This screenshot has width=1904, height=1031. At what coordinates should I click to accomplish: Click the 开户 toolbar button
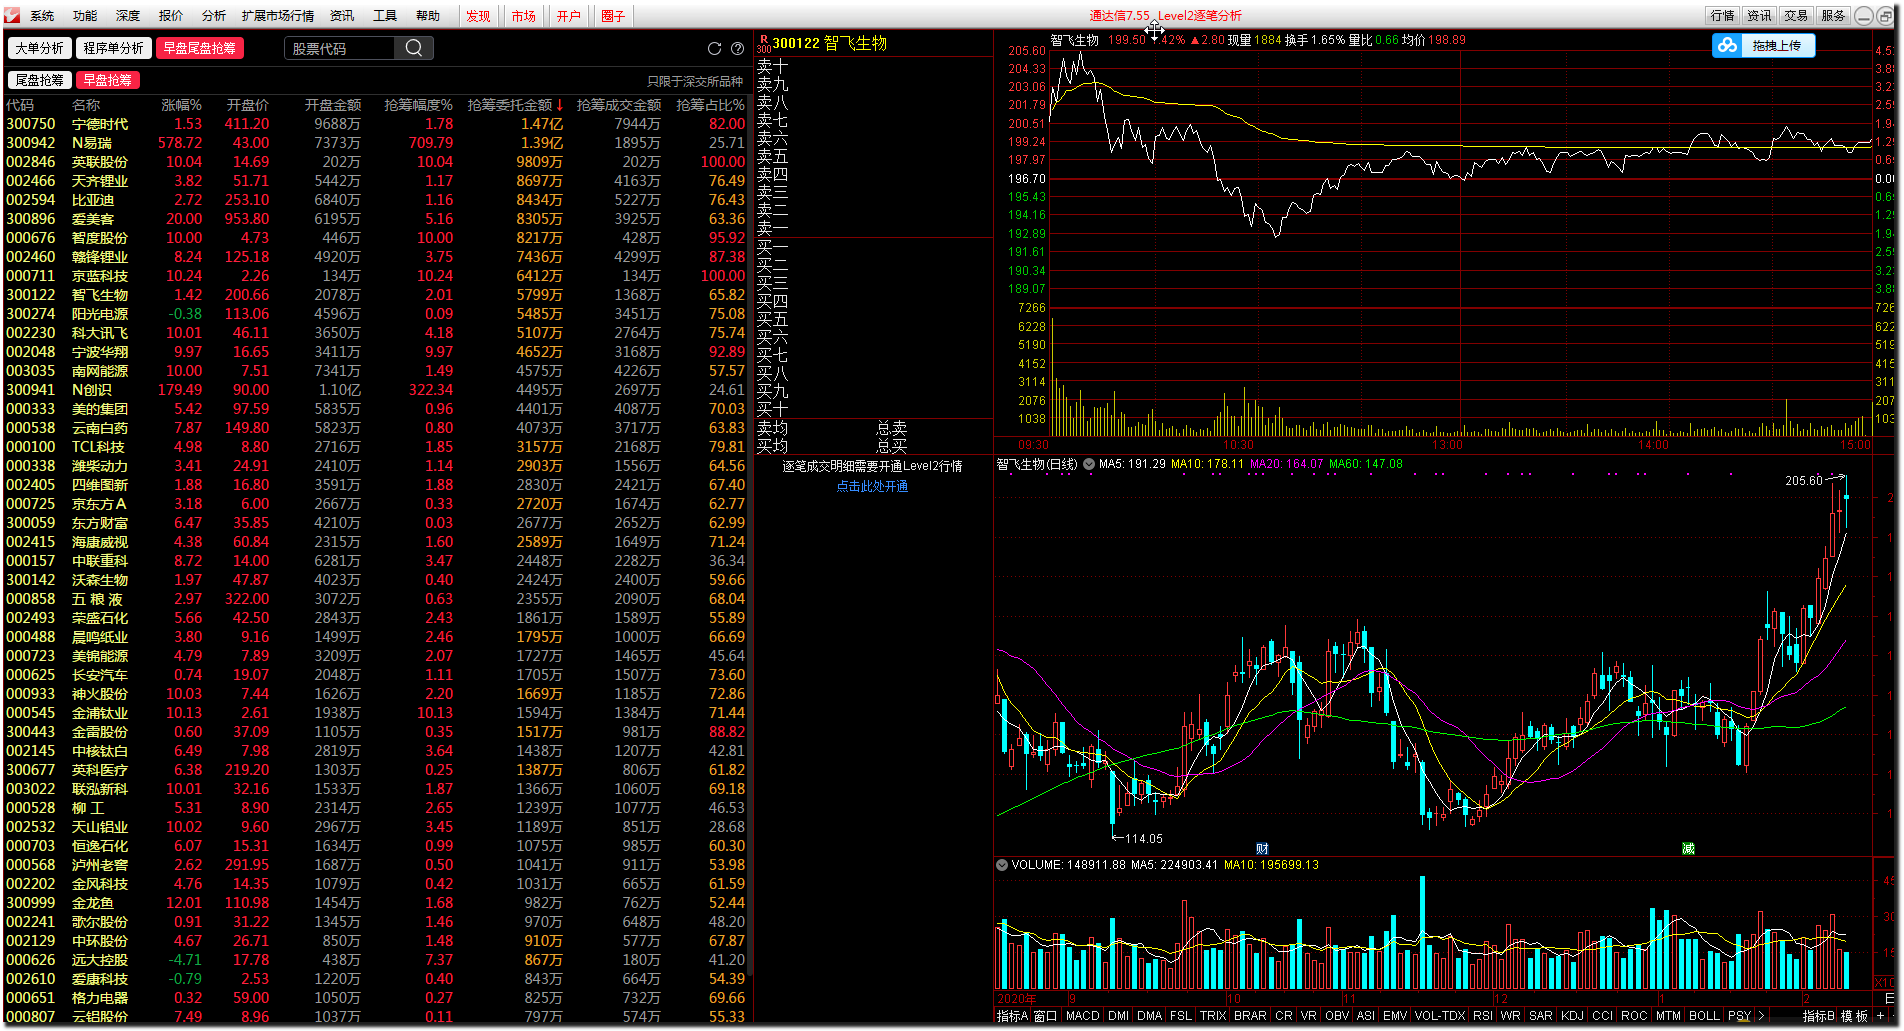coord(569,16)
